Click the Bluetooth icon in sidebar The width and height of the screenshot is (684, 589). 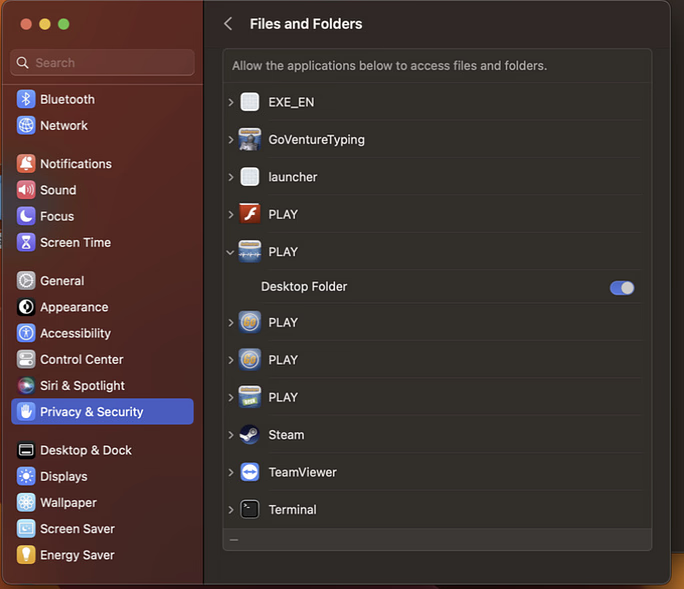tap(26, 99)
